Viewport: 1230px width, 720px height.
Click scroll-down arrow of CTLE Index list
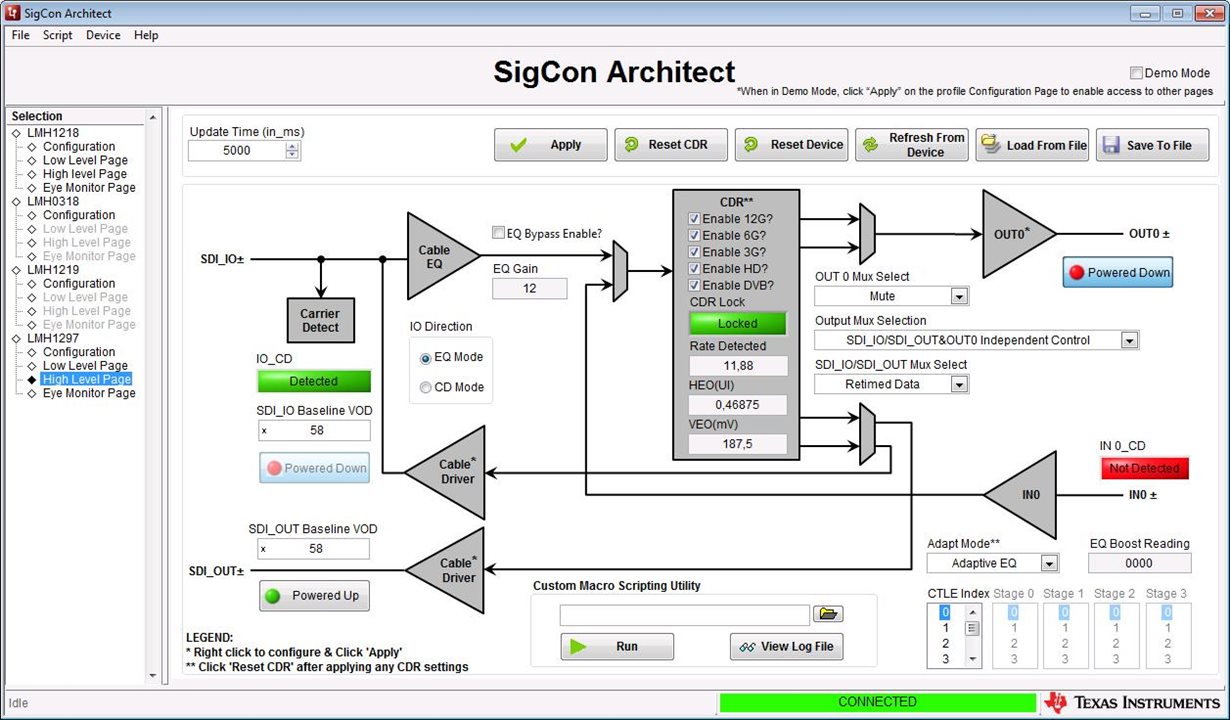972,659
